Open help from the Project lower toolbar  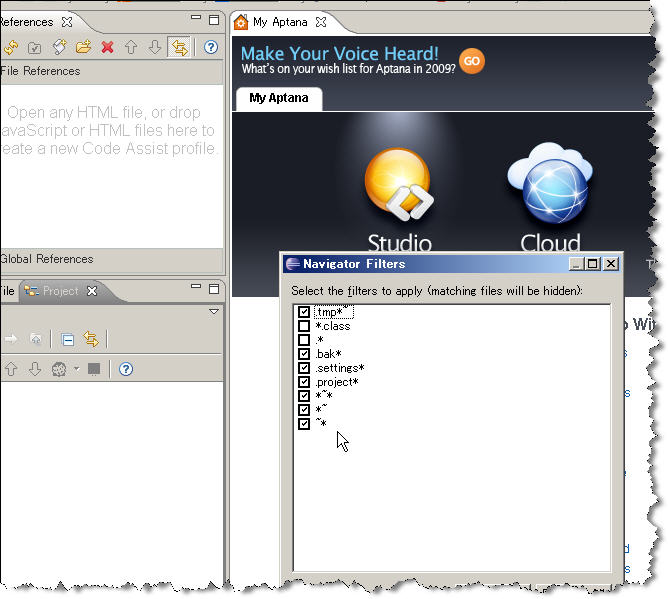pos(126,369)
